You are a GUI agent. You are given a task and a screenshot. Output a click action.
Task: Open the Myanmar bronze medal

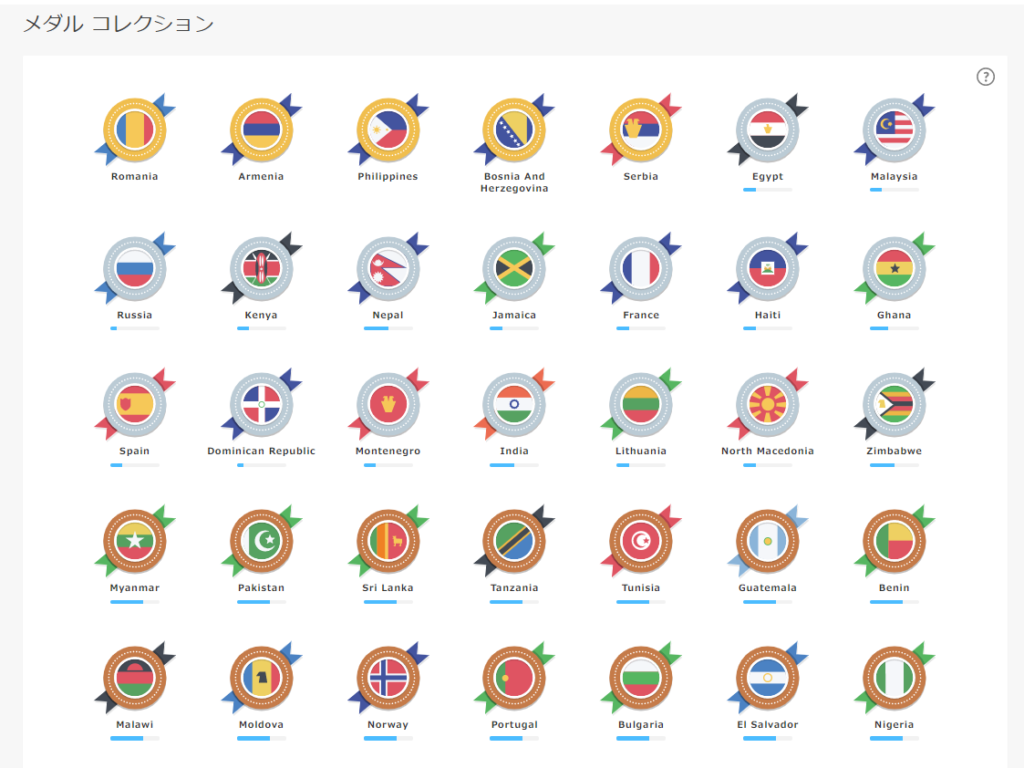coord(135,541)
